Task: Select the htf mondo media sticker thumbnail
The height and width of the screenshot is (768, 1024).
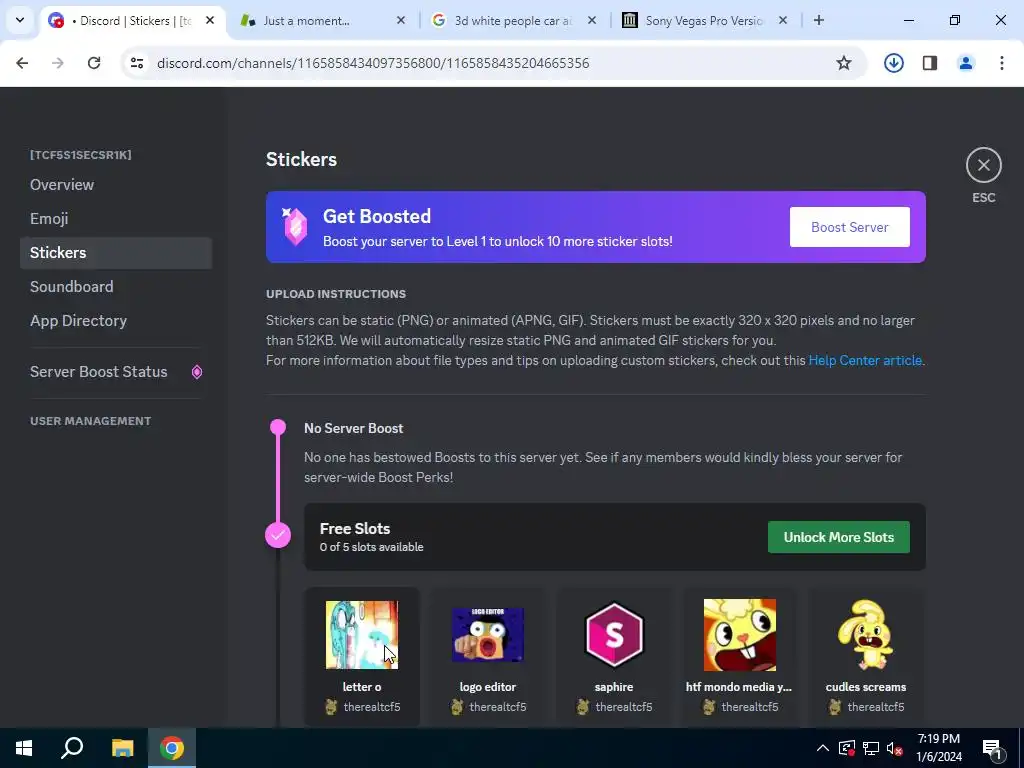Action: coord(740,635)
